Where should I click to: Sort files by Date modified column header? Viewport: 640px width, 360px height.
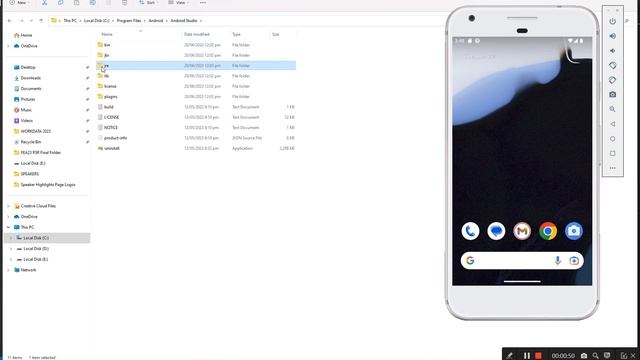click(197, 34)
